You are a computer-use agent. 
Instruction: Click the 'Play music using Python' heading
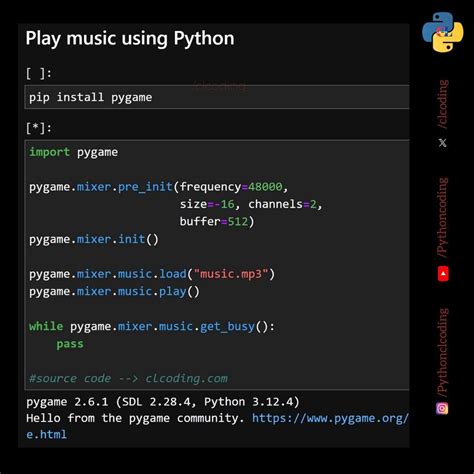[130, 38]
